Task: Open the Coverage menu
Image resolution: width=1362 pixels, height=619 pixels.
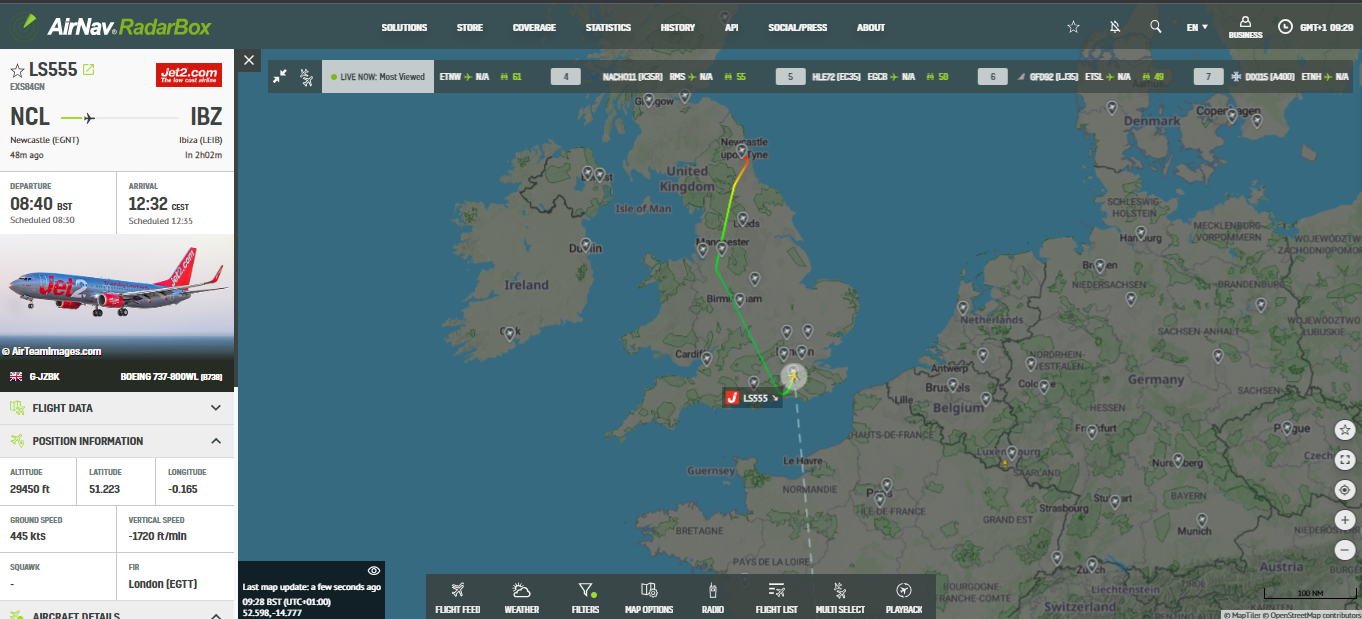Action: click(534, 27)
